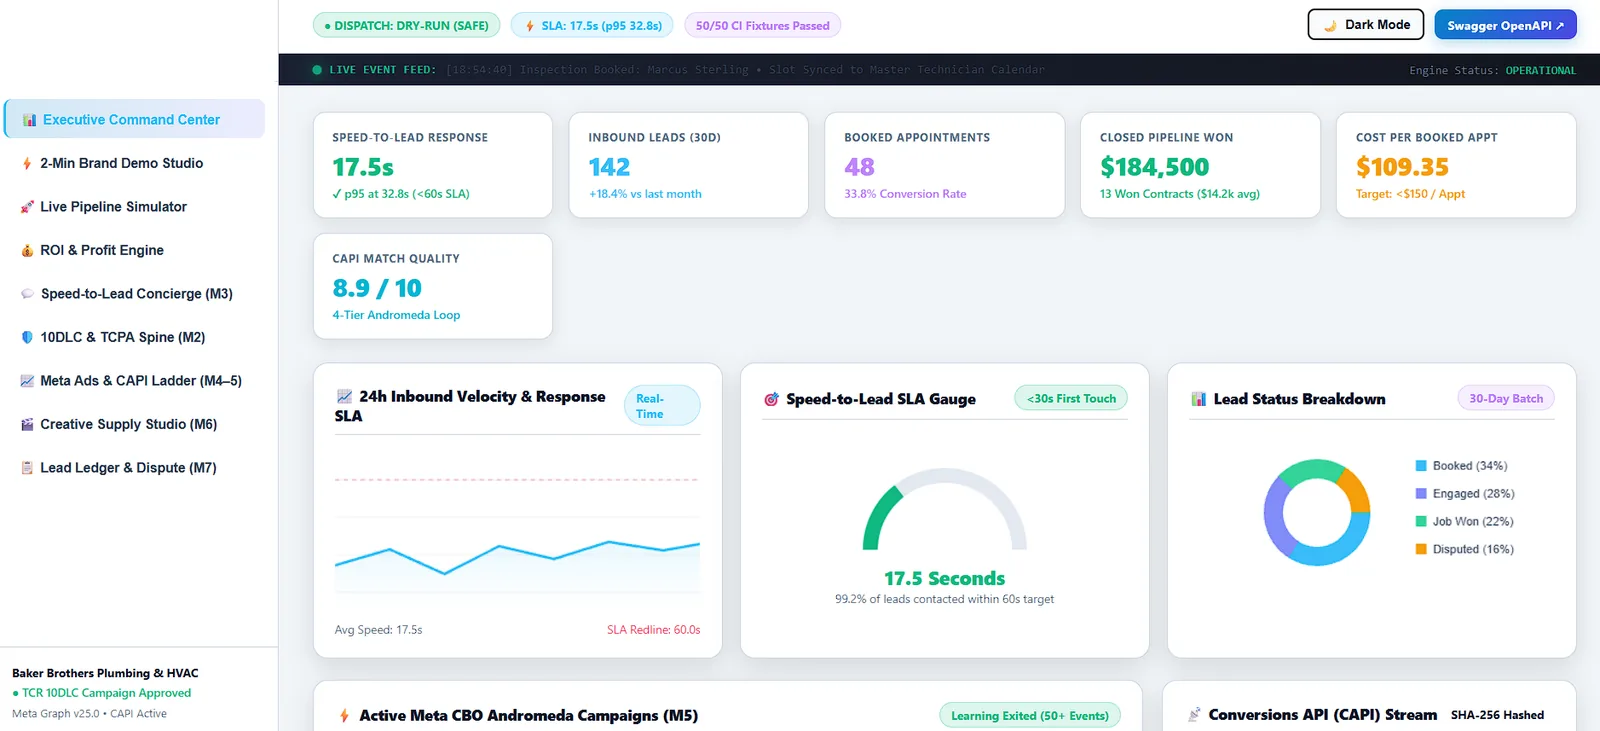Click the bolt icon beside 2-Min Brand Demo Studio
The width and height of the screenshot is (1600, 731).
(27, 163)
